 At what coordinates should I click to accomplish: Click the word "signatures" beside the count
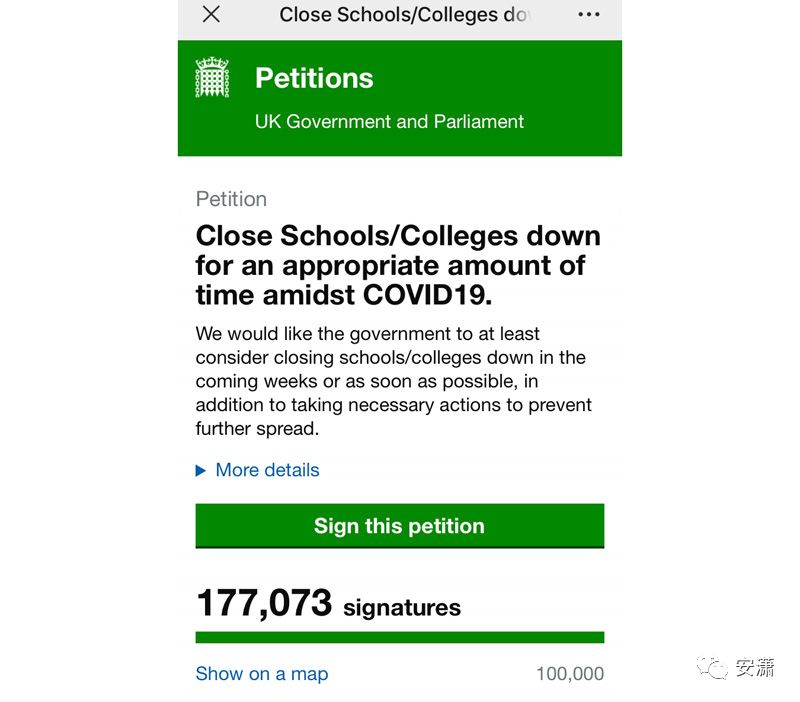pyautogui.click(x=402, y=608)
